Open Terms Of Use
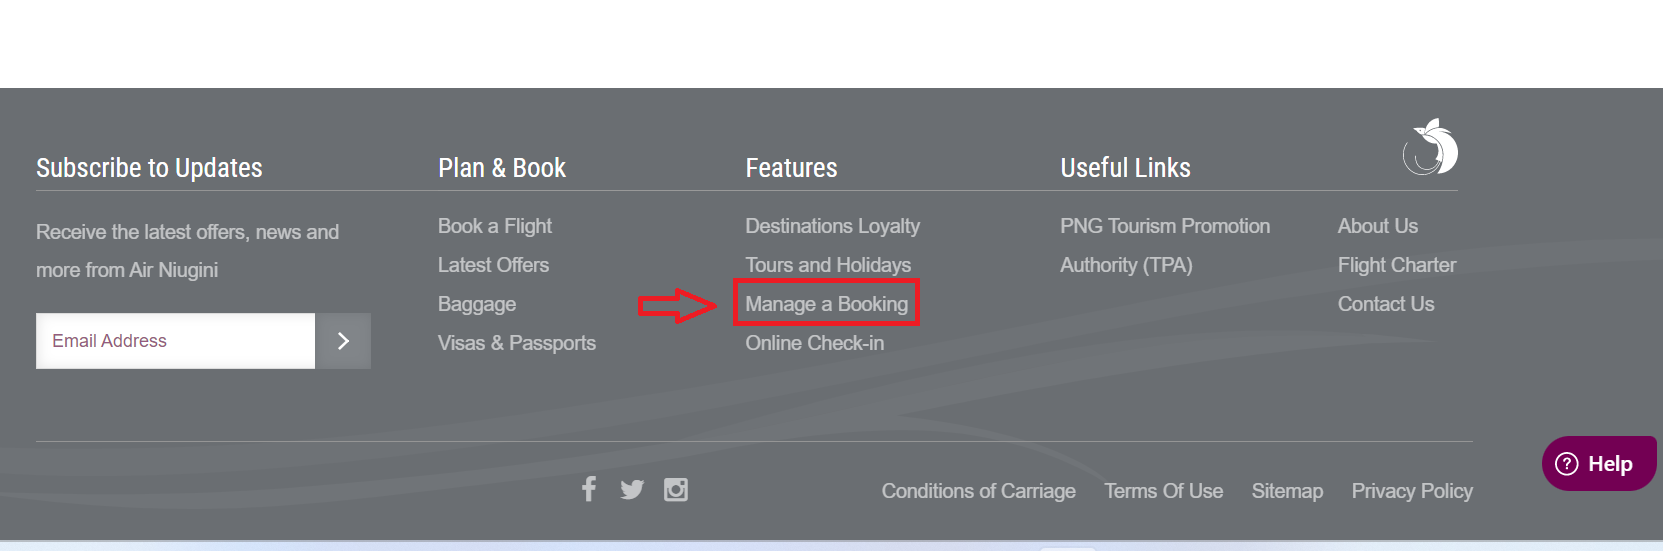1663x551 pixels. pyautogui.click(x=1163, y=491)
